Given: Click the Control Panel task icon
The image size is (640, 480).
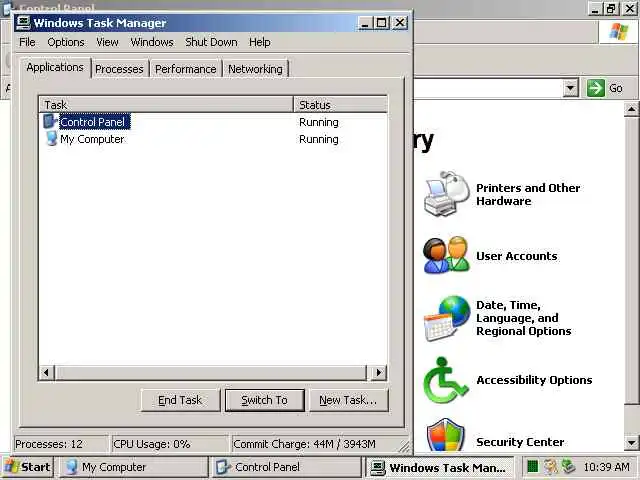Looking at the screenshot, I should [50, 121].
